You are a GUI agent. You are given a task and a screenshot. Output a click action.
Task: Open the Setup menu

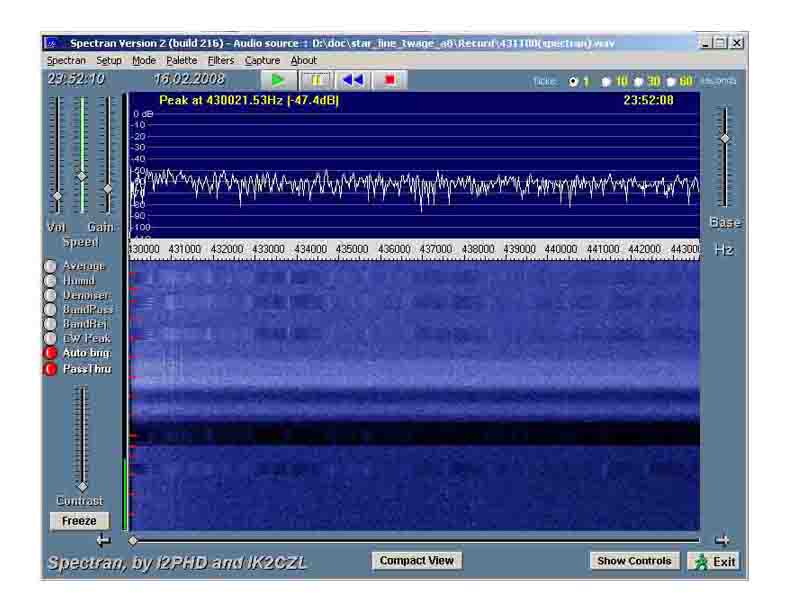[109, 60]
